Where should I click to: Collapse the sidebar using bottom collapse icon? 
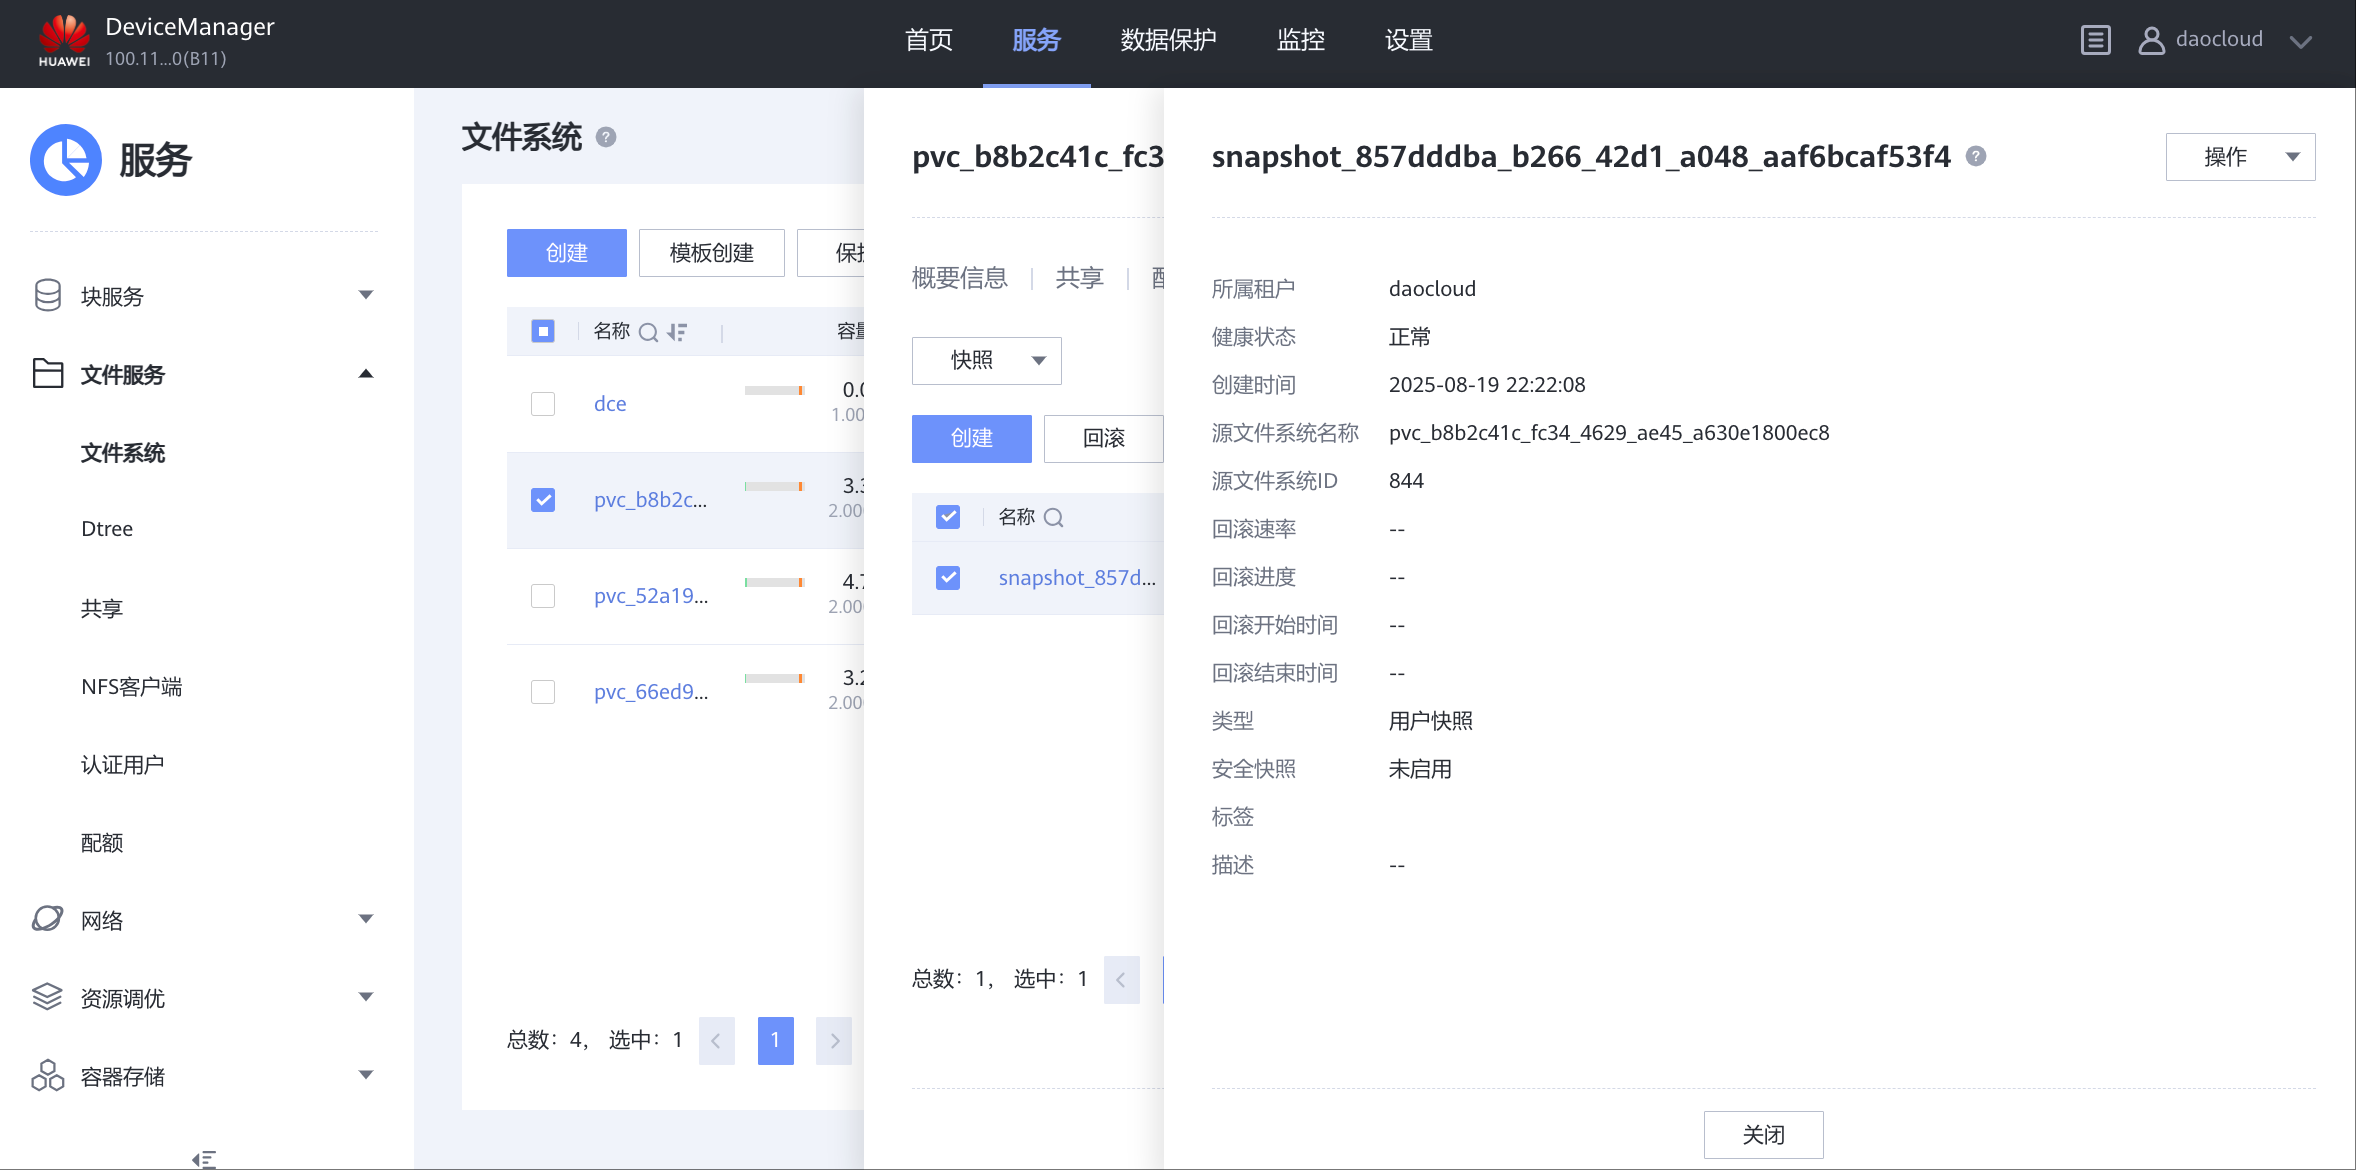204,1159
